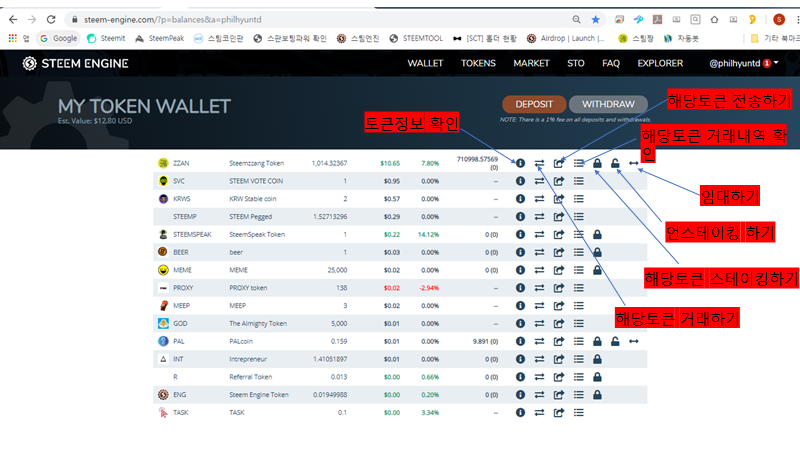The height and width of the screenshot is (450, 800).
Task: Select the Steemzzang Token name text
Action: (x=257, y=163)
